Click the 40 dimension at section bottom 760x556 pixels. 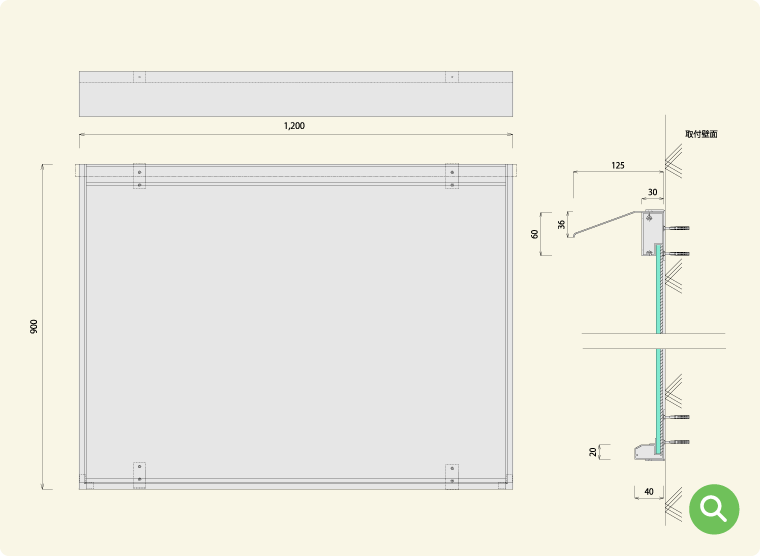[x=649, y=492]
